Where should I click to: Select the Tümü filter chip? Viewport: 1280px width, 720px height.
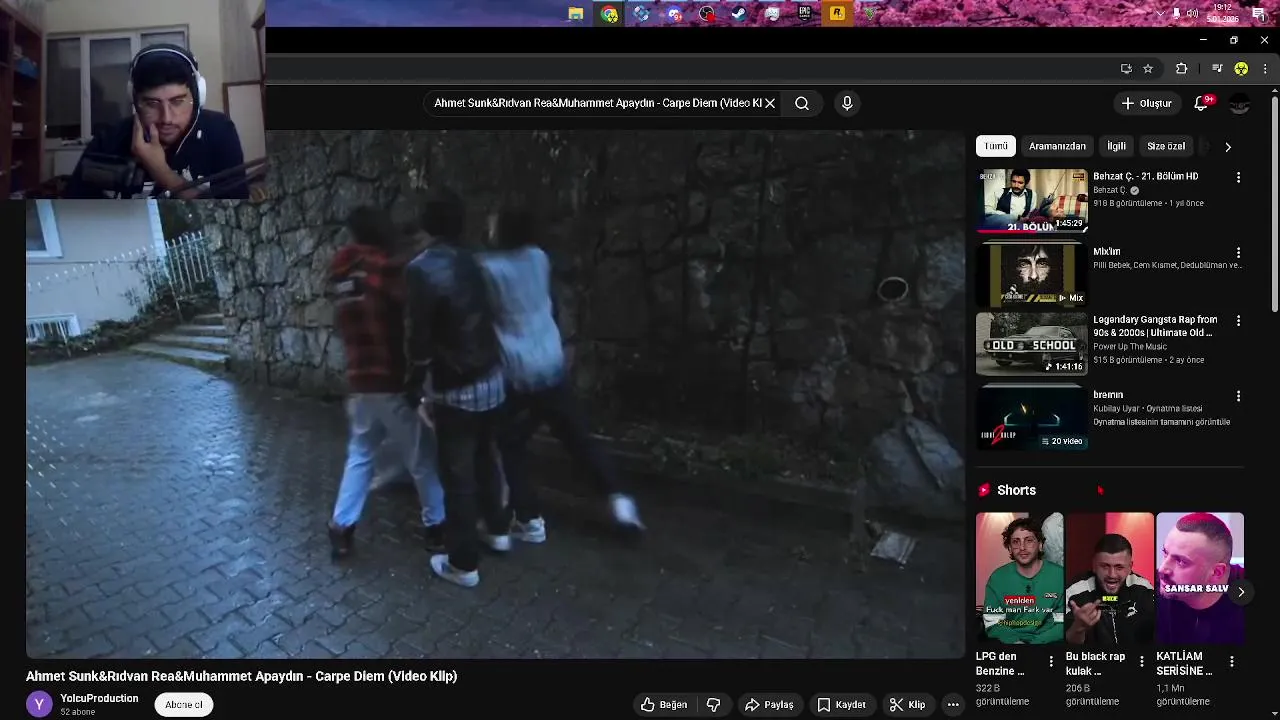(996, 146)
